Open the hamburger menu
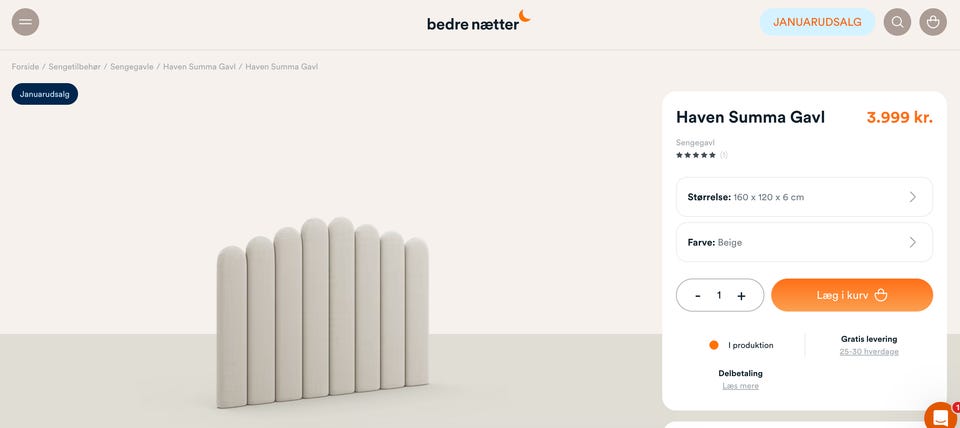 click(25, 22)
